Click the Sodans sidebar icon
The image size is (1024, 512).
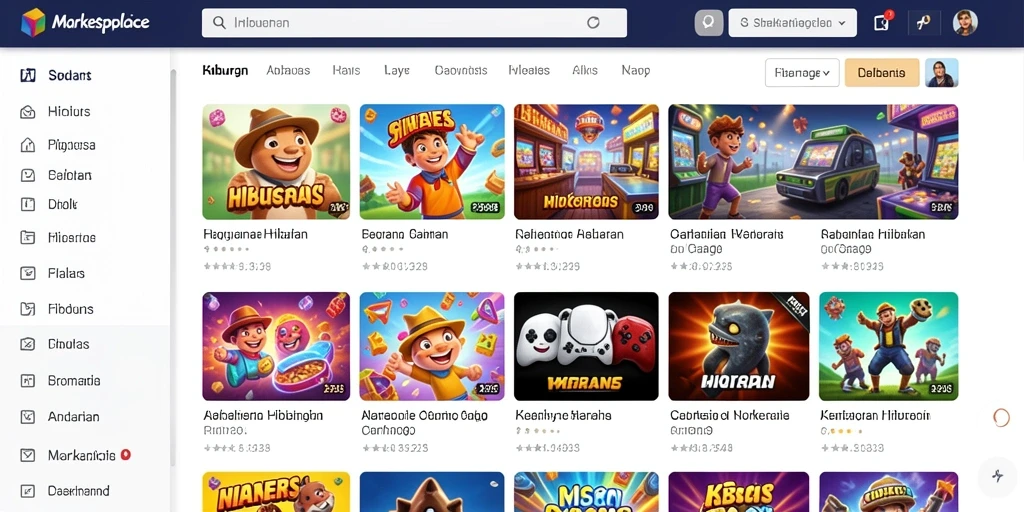pyautogui.click(x=28, y=75)
